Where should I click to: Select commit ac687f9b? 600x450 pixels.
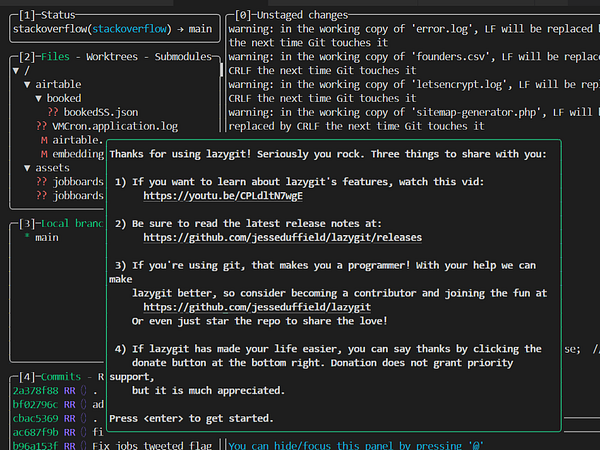coord(58,432)
